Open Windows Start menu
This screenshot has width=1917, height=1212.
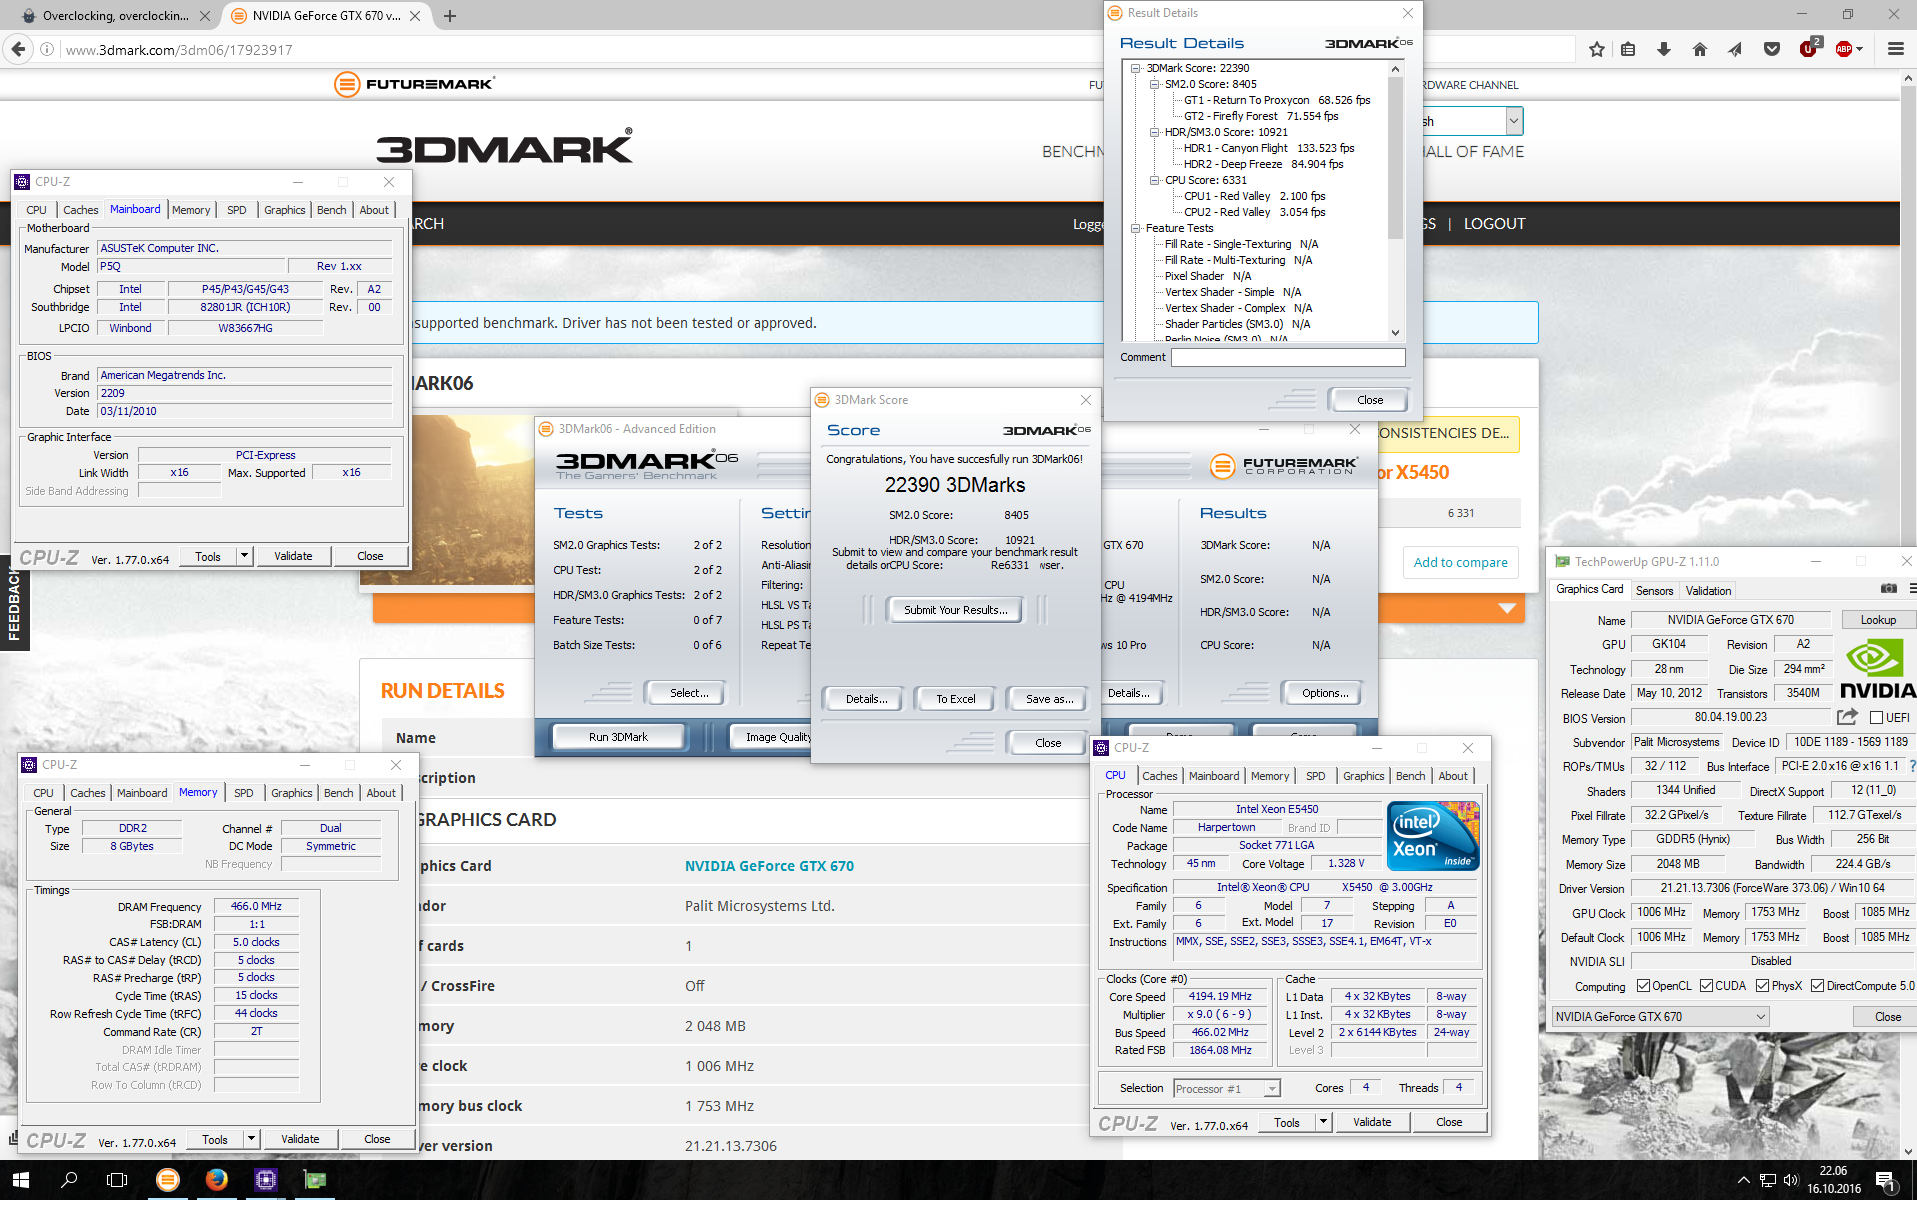[x=20, y=1180]
